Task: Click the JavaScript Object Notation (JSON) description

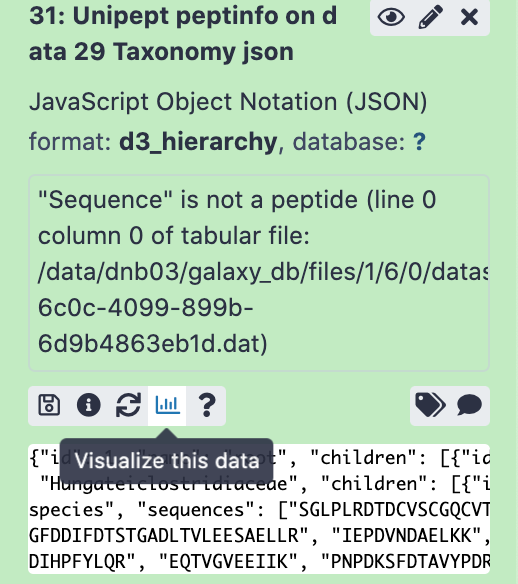Action: coord(228,102)
